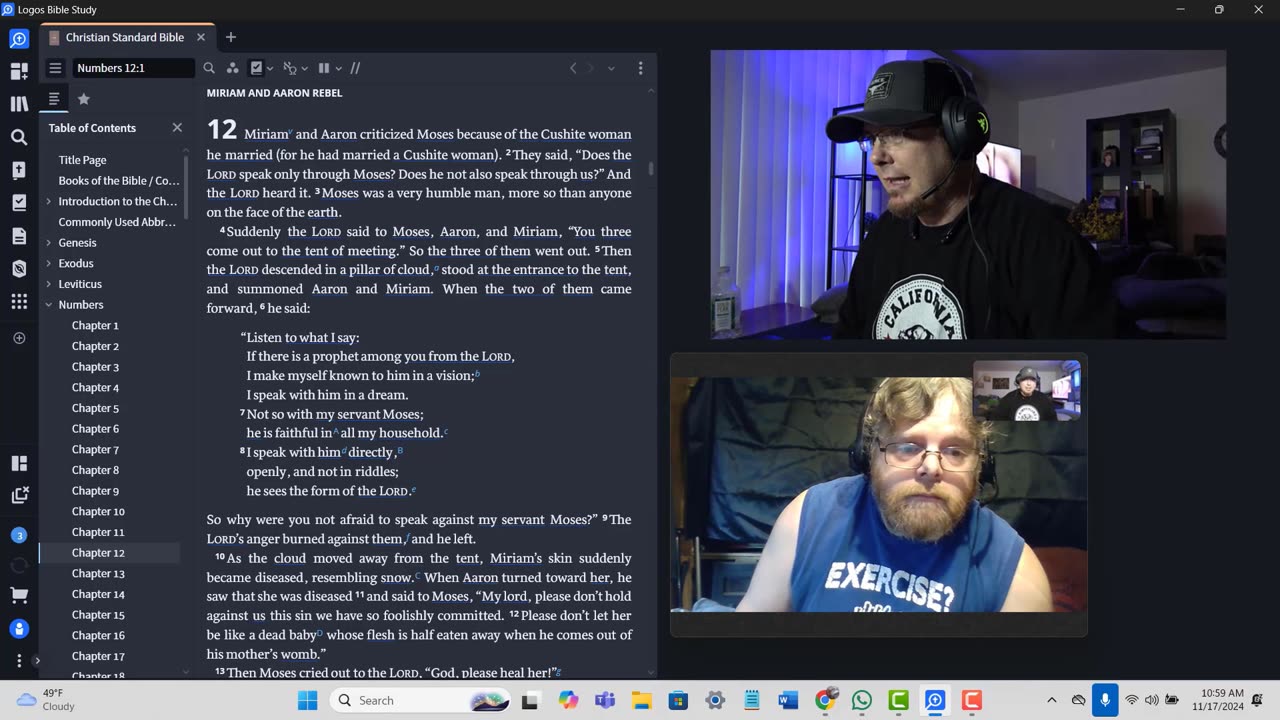Open dropdown next to notes checkbox icon
1280x720 pixels.
click(270, 68)
